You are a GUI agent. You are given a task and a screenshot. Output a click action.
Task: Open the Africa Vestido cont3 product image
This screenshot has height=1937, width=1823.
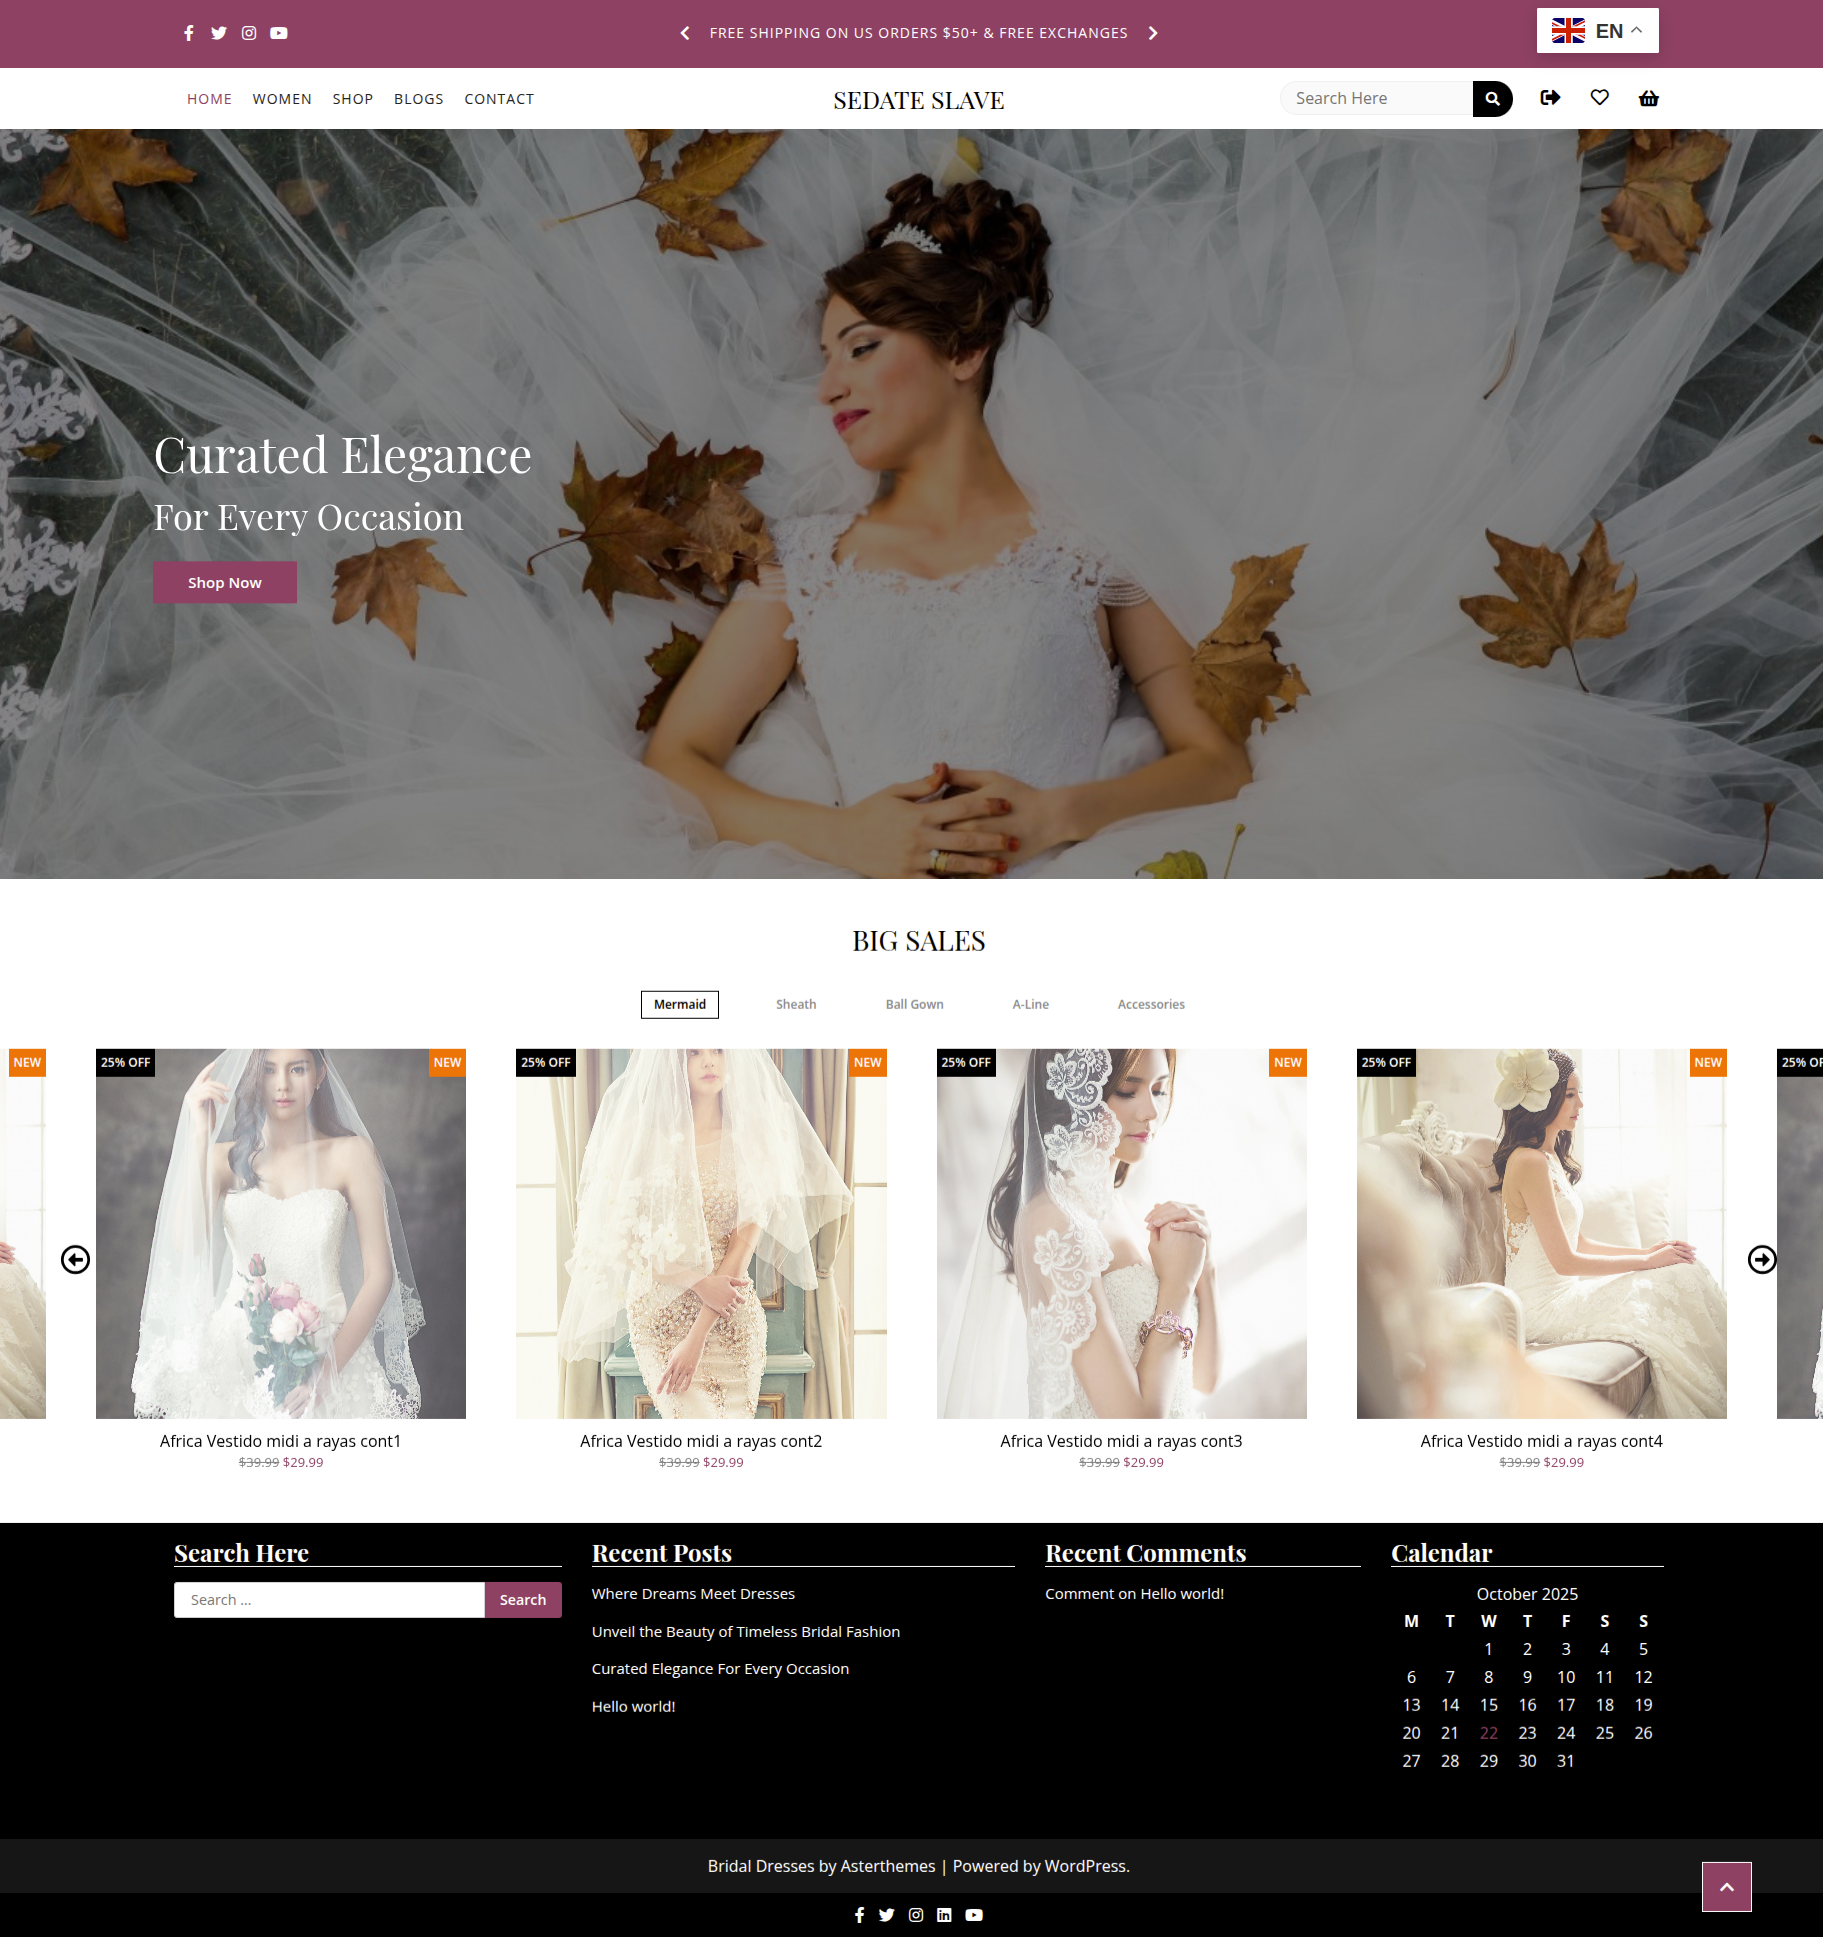tap(1121, 1233)
